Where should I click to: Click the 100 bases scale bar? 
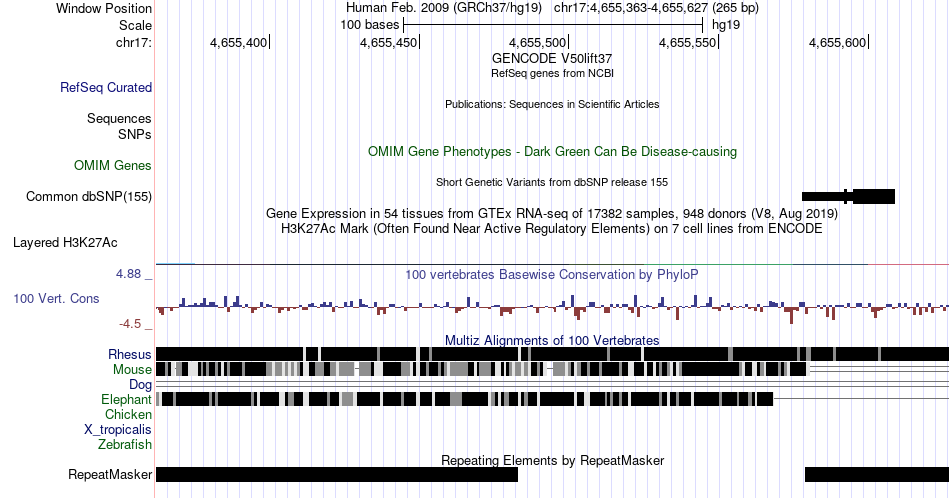pyautogui.click(x=553, y=25)
